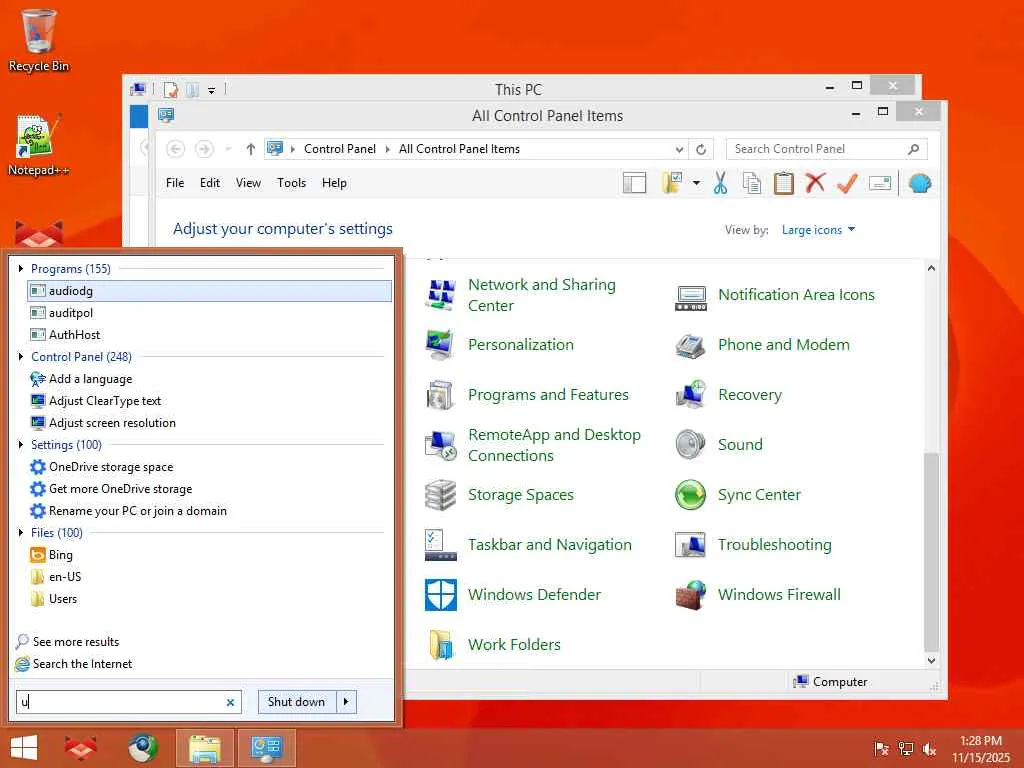Click See more results link
This screenshot has height=768, width=1024.
pos(76,642)
